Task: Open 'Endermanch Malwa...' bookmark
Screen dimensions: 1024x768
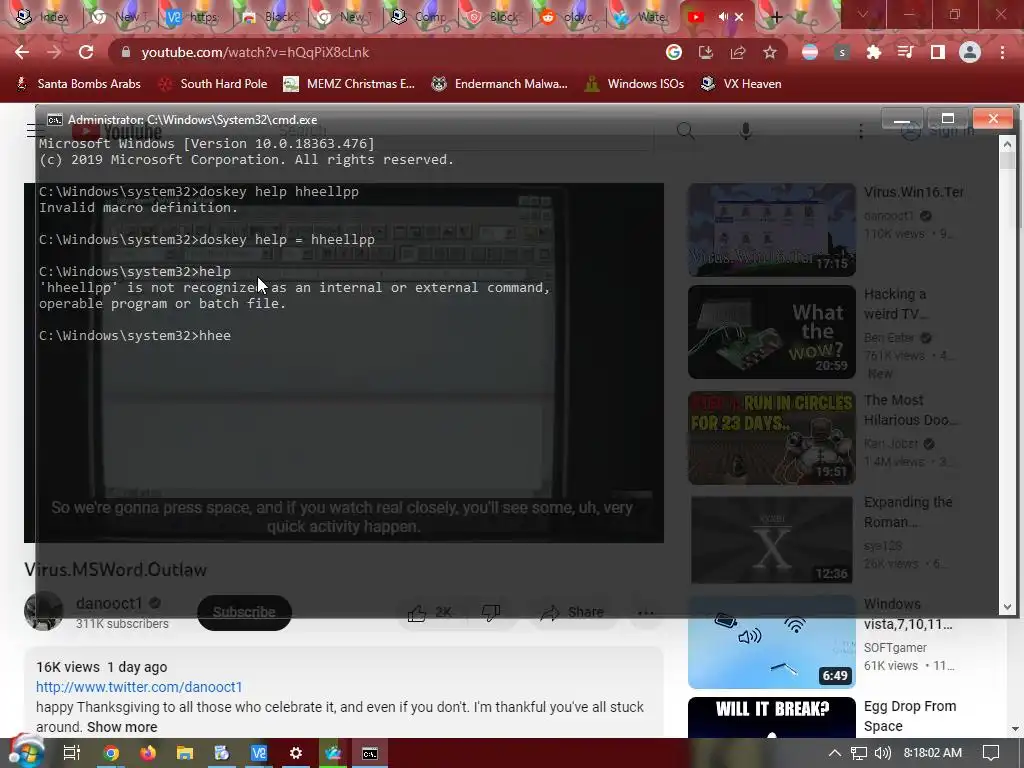Action: (499, 84)
